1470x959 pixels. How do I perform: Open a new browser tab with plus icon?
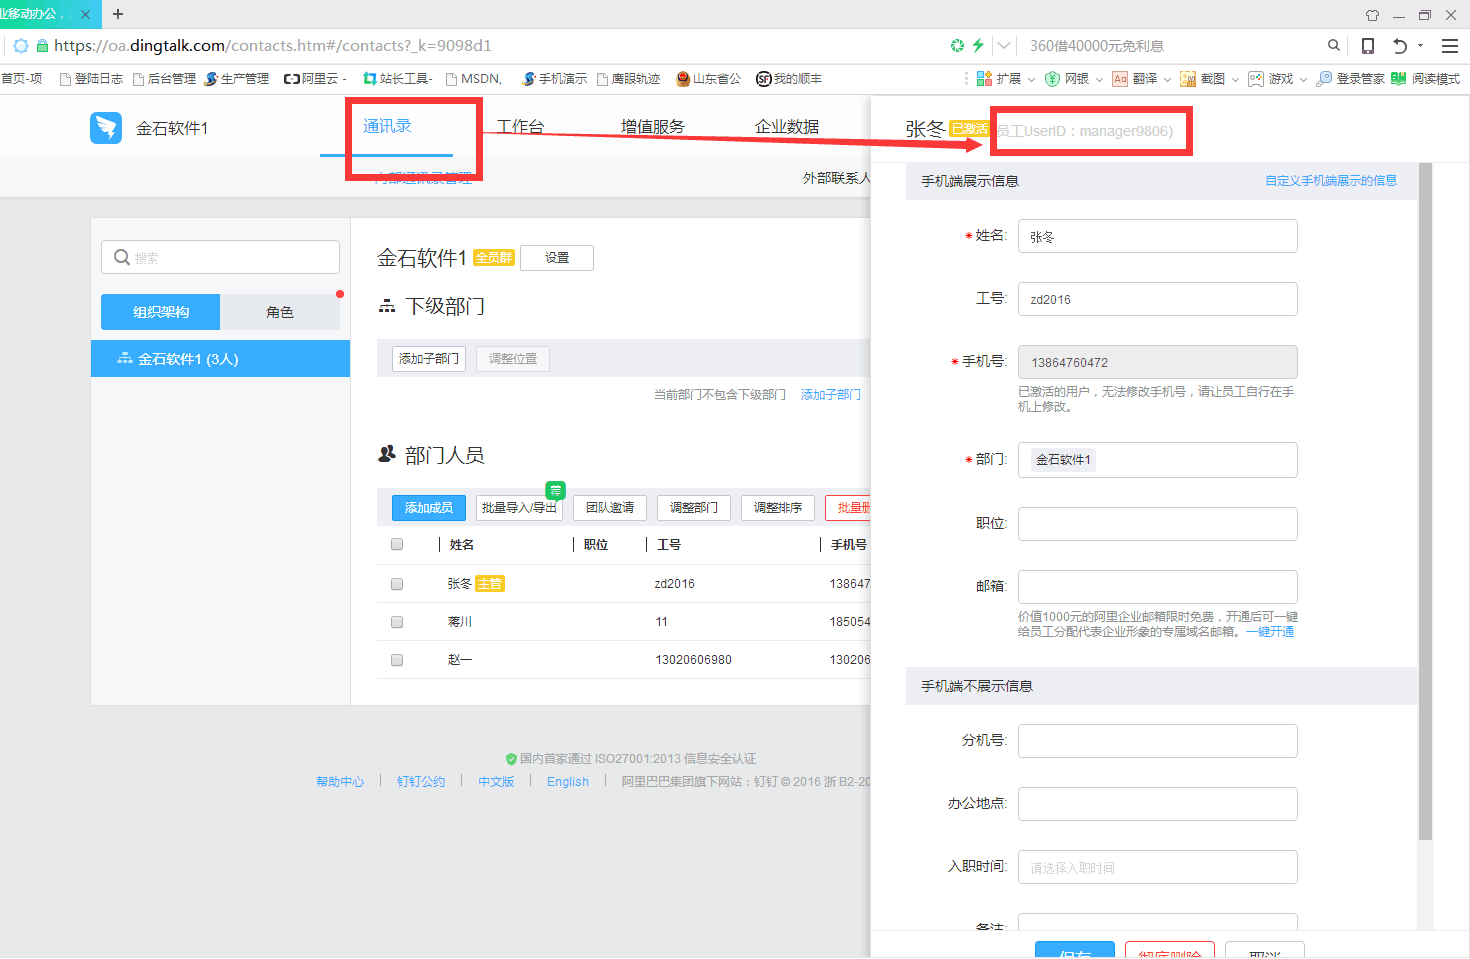(118, 14)
